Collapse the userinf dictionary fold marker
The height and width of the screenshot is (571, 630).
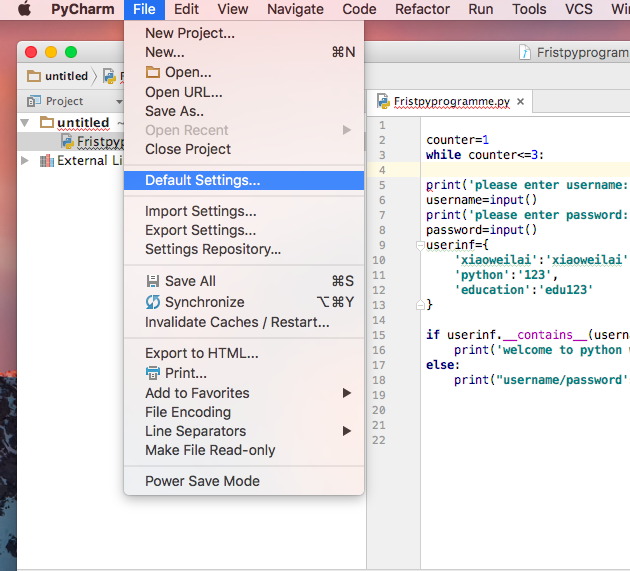[420, 246]
